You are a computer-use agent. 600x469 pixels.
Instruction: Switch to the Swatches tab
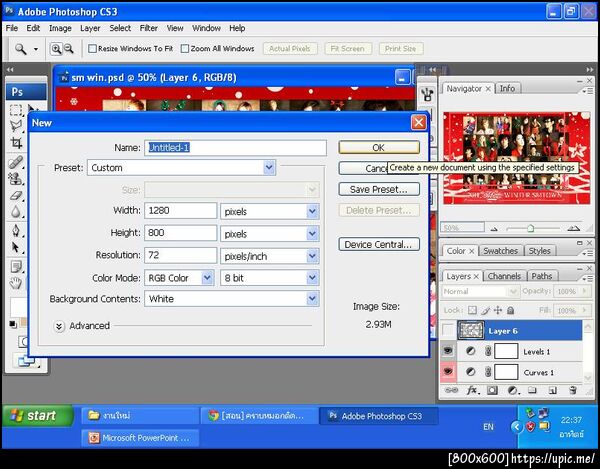pos(500,251)
